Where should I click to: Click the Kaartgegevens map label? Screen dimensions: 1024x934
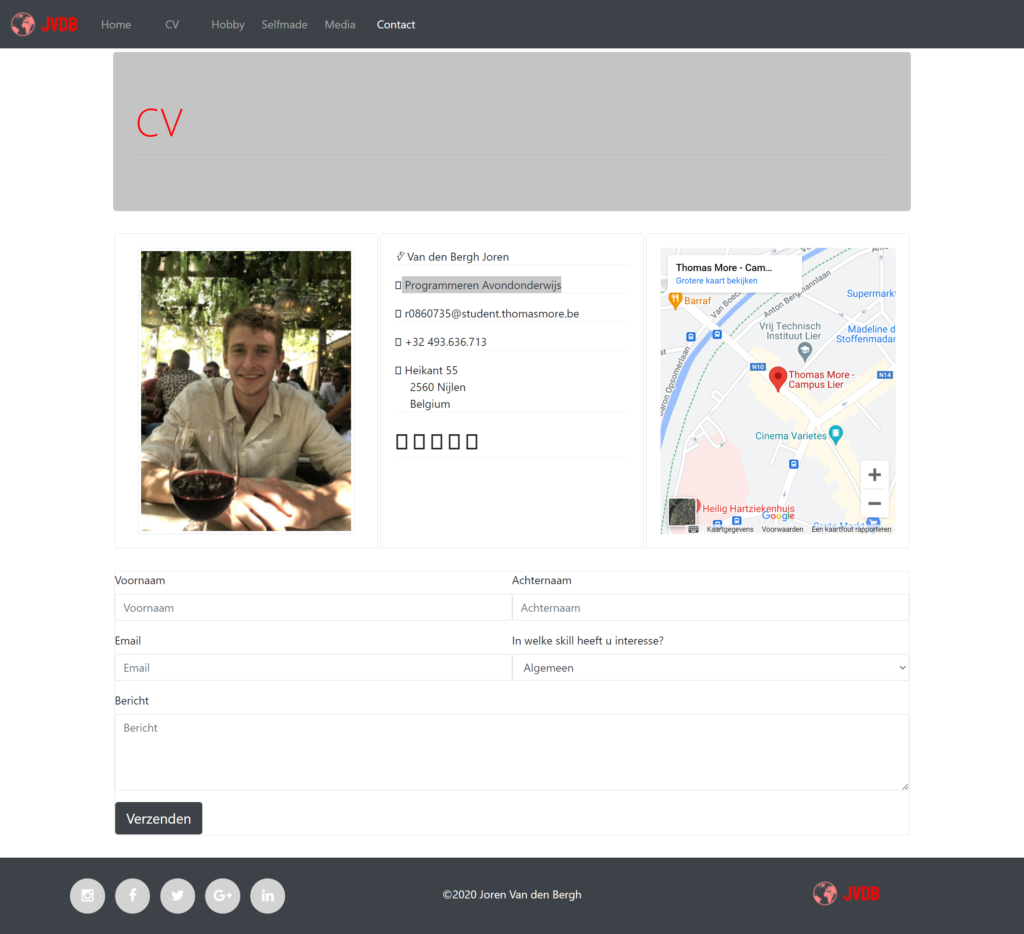click(x=729, y=529)
